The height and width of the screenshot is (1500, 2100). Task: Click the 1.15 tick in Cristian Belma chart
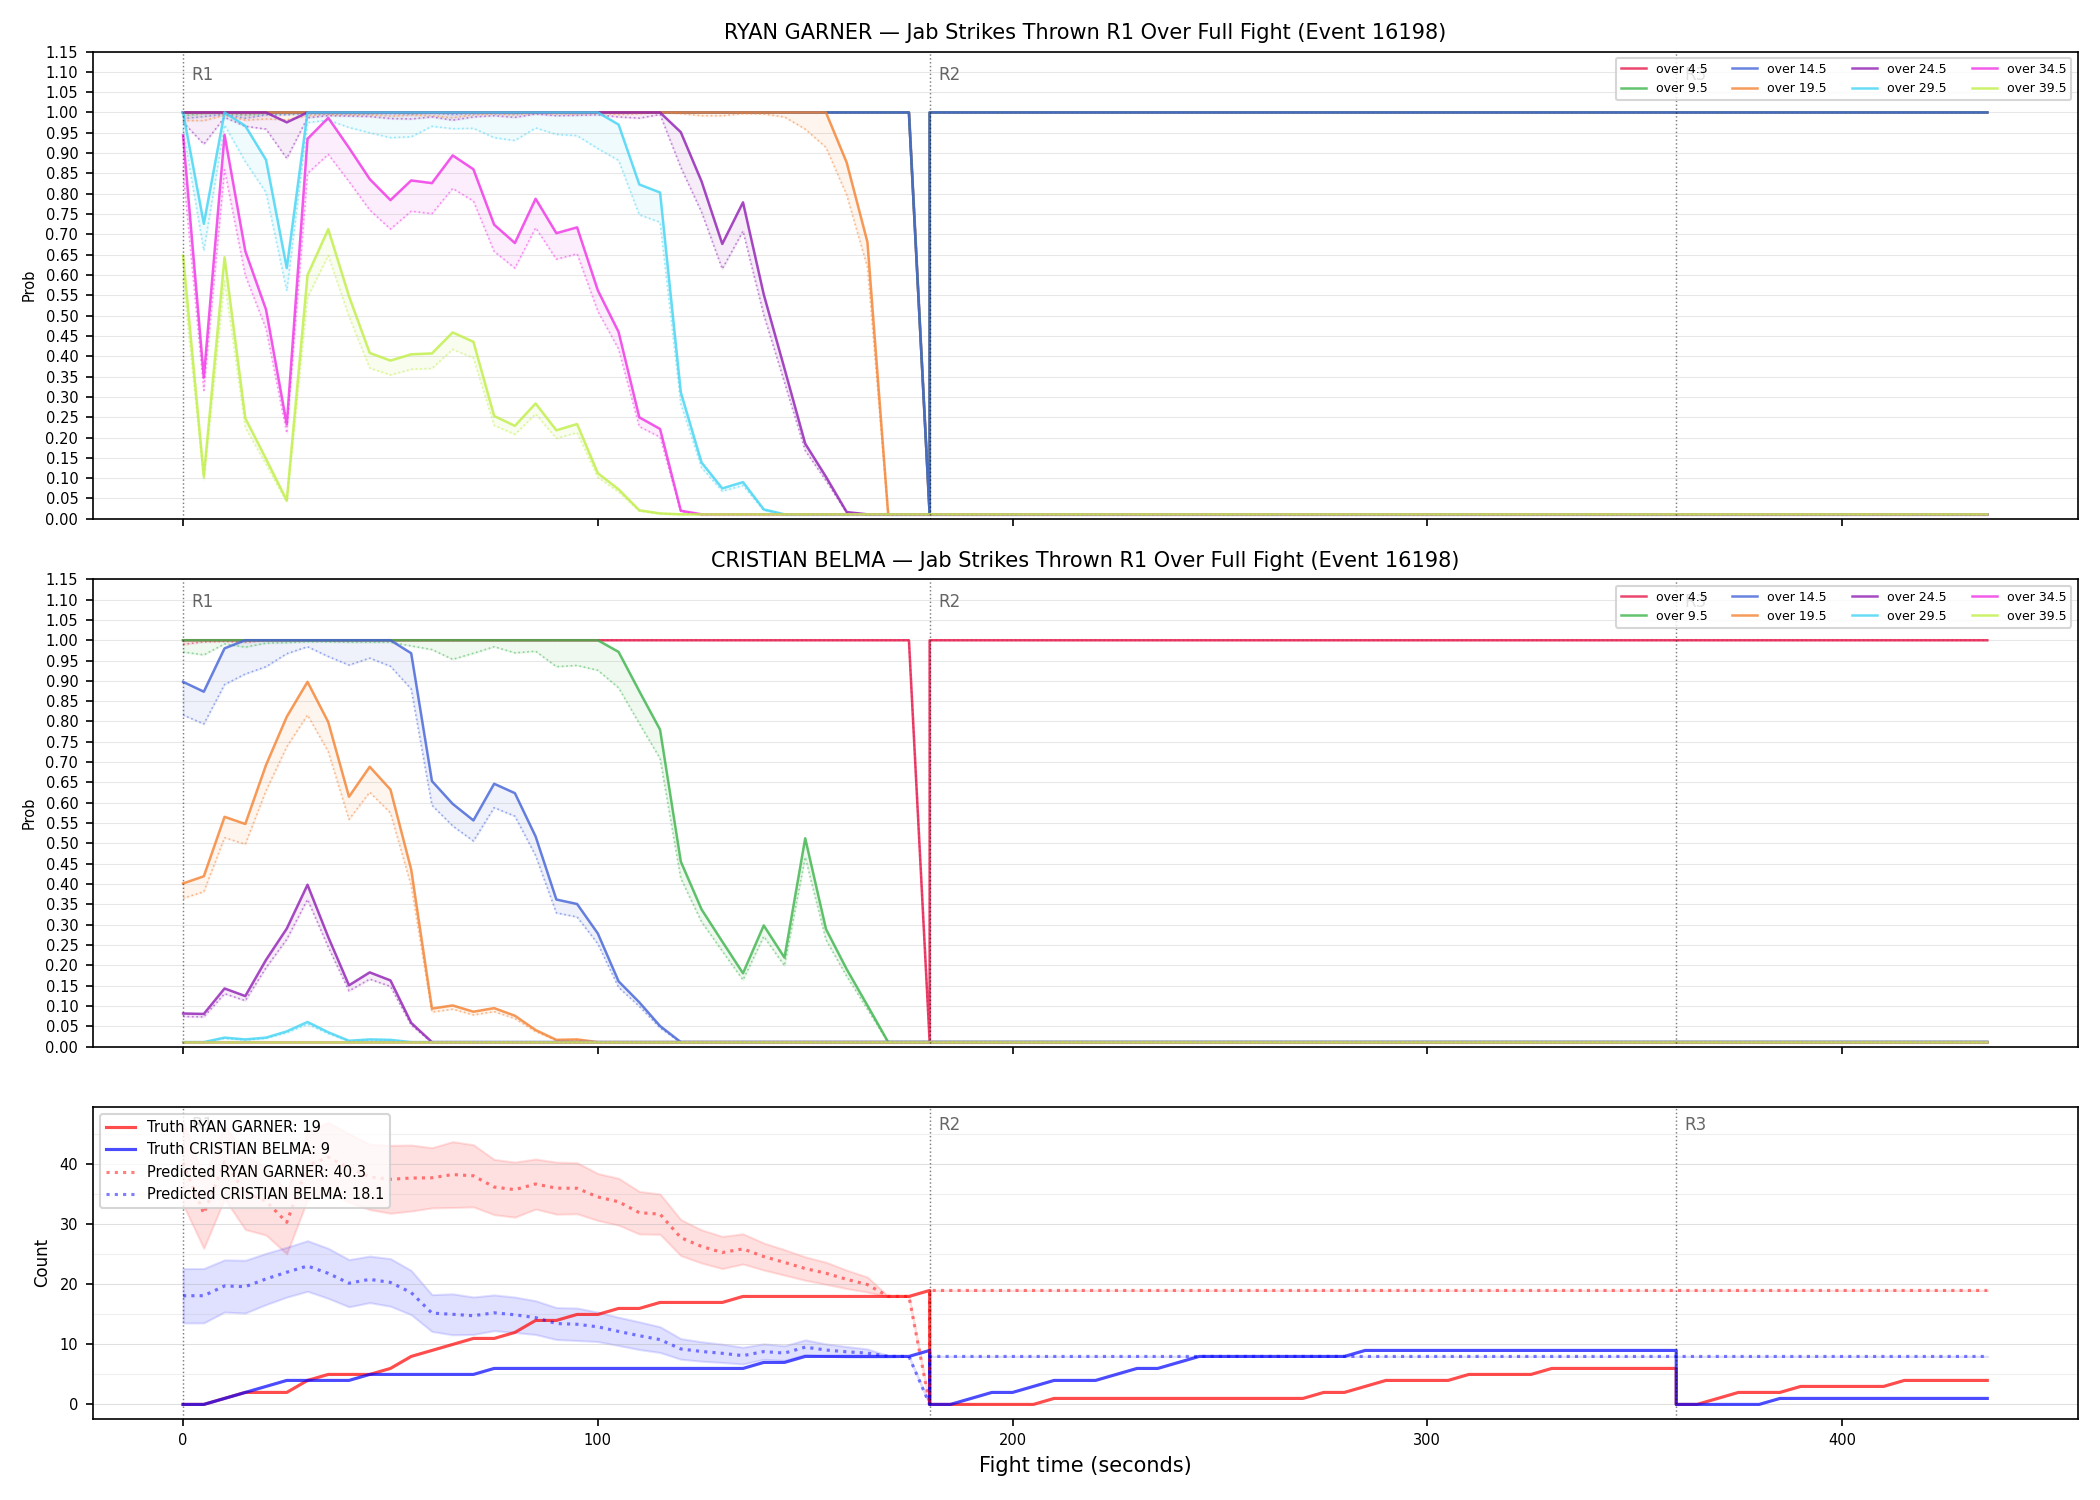(62, 579)
